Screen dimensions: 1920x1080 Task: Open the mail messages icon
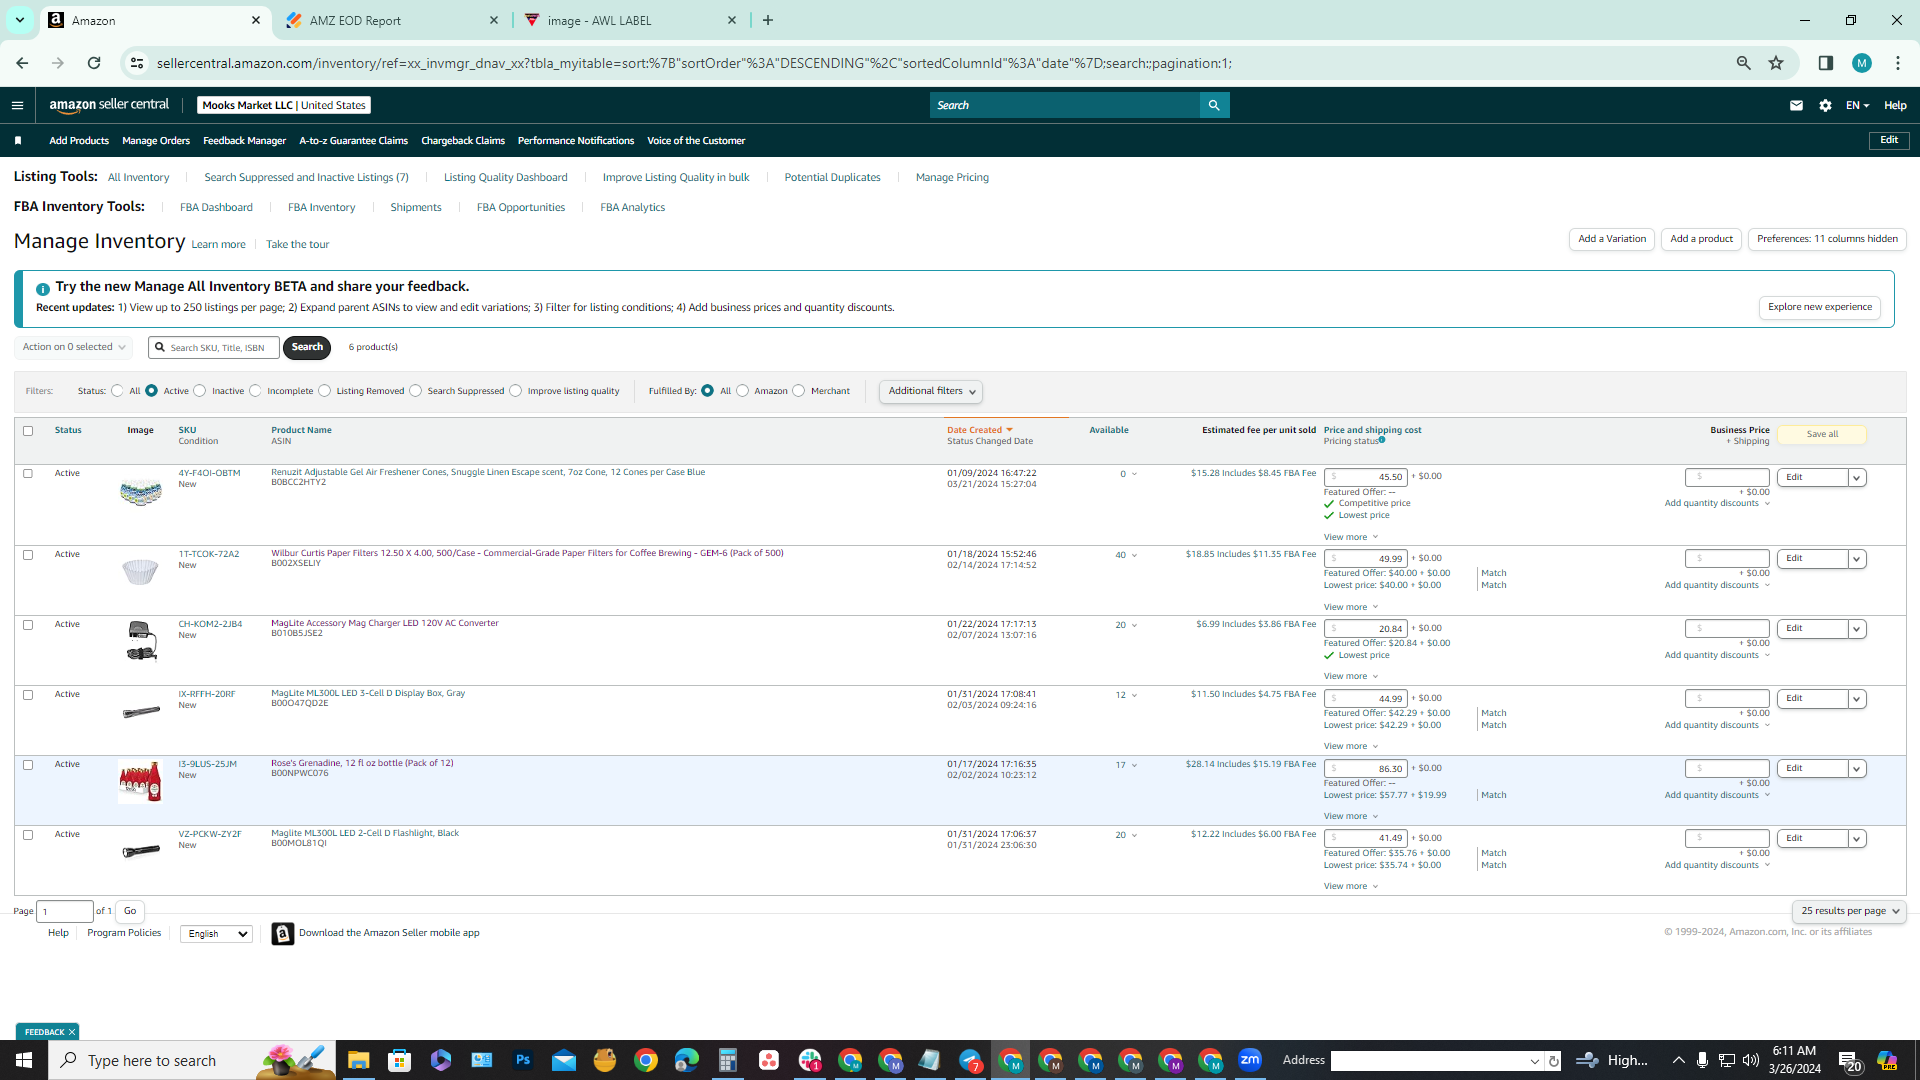[x=1796, y=105]
